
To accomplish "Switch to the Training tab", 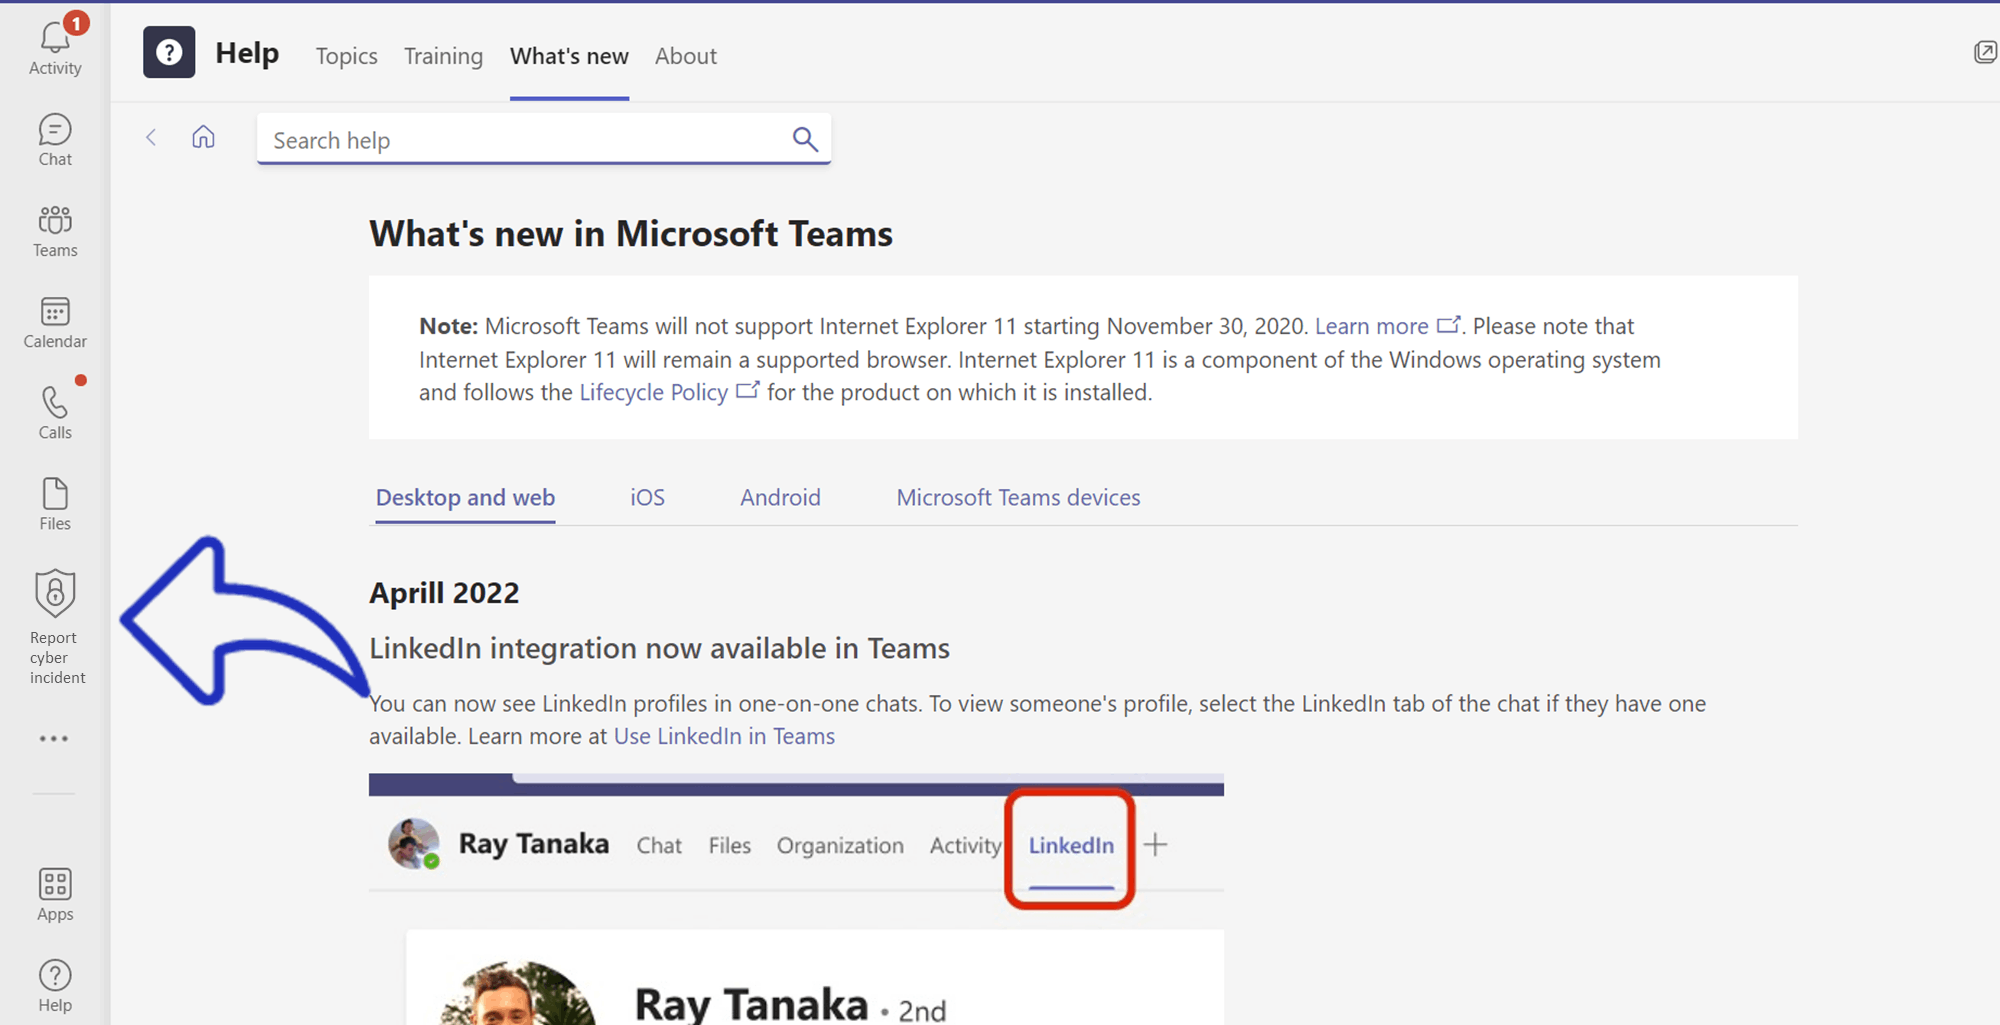I will 443,56.
